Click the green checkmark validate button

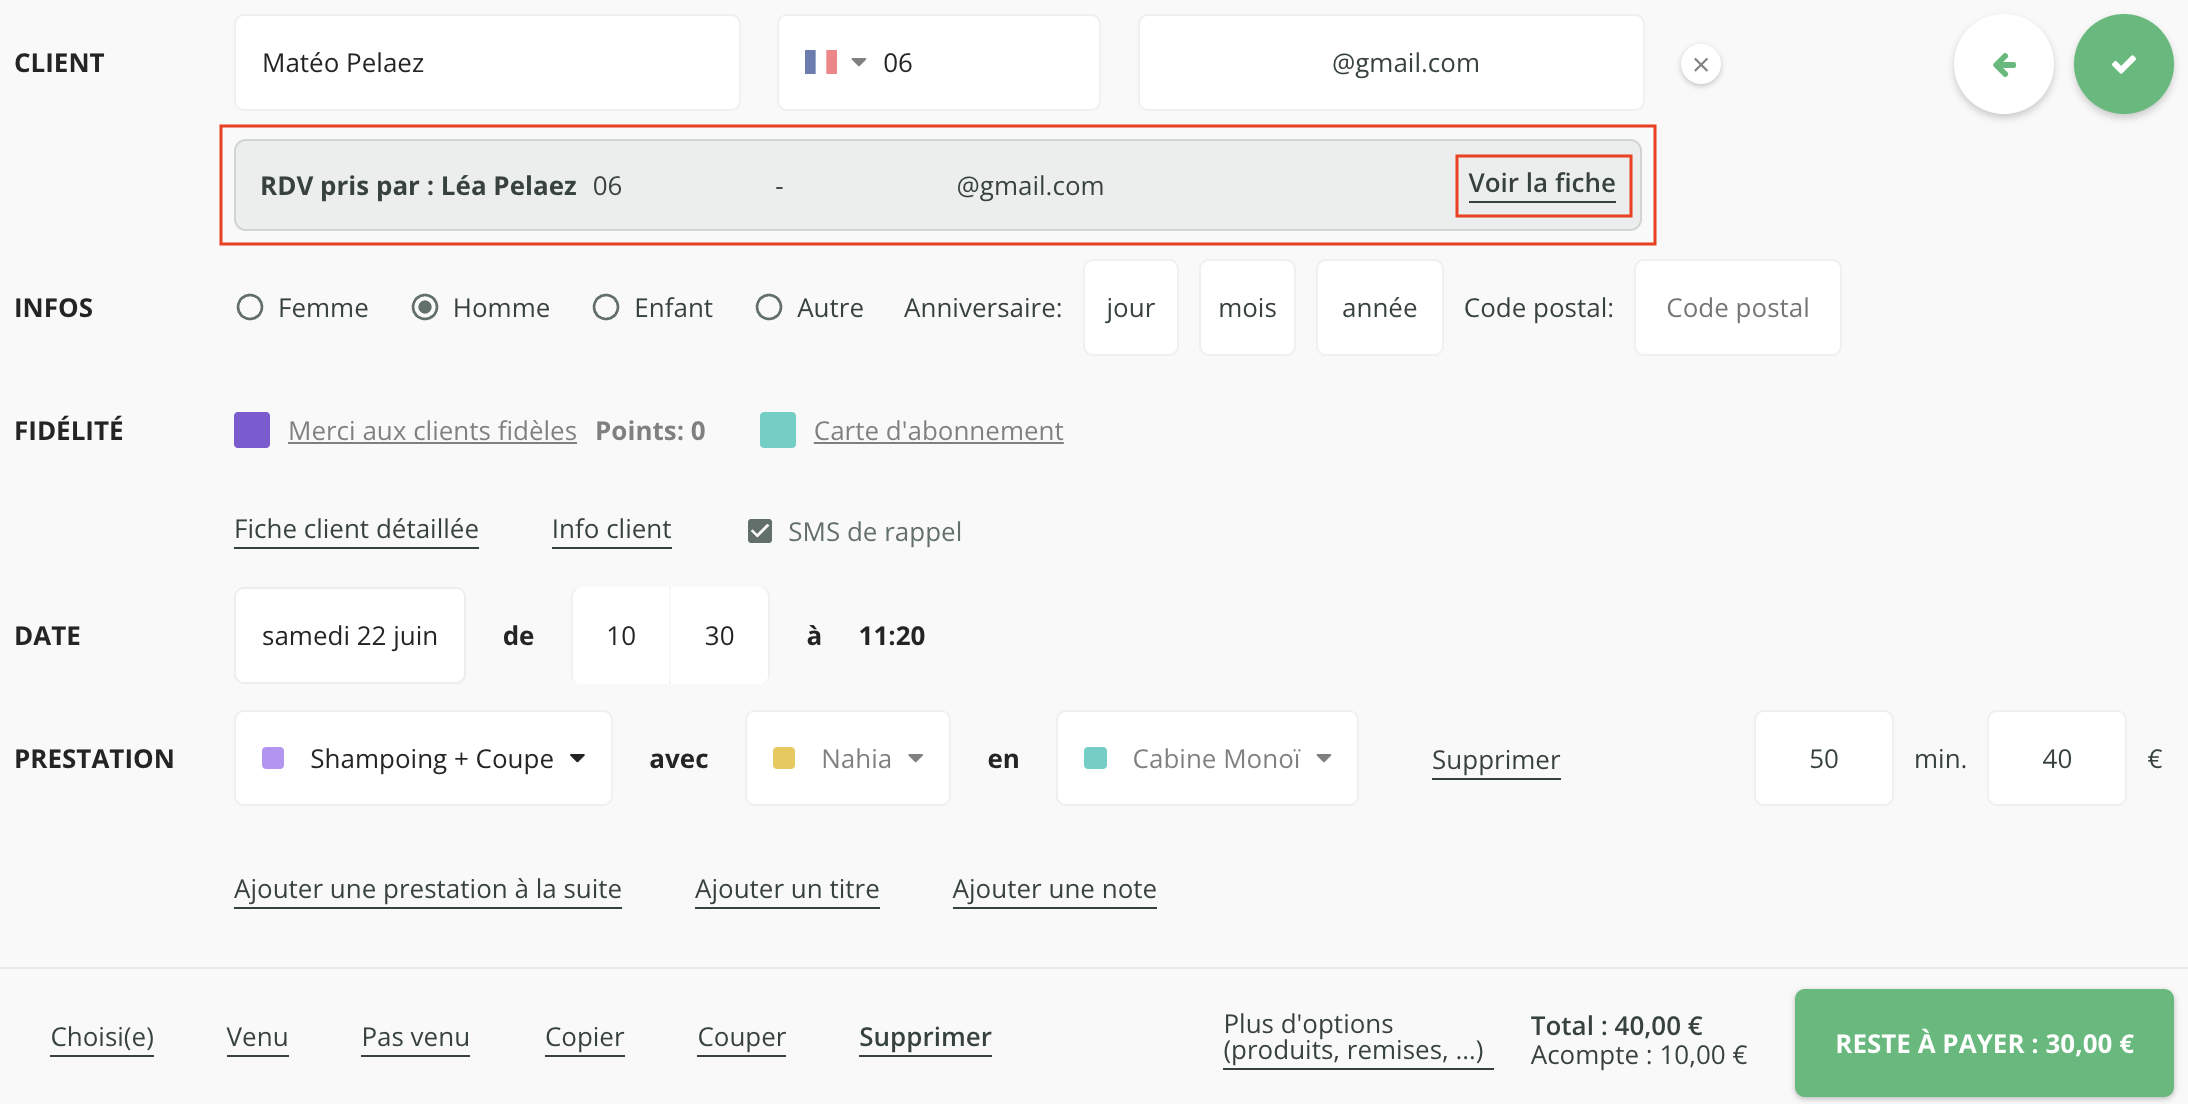click(x=2122, y=65)
